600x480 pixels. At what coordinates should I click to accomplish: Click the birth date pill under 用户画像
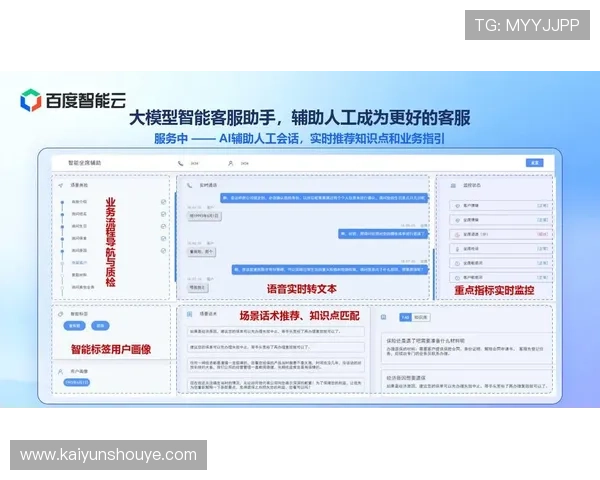(77, 382)
